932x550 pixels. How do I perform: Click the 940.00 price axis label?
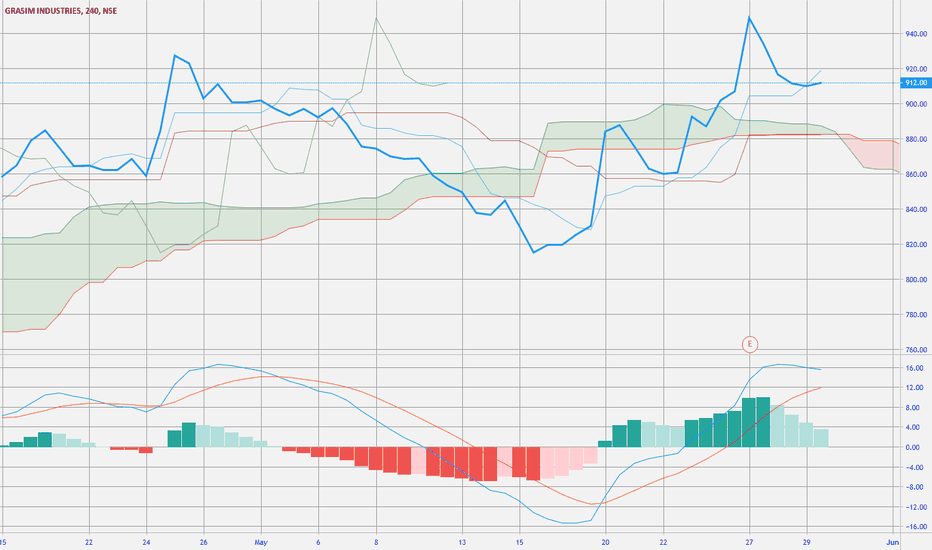916,34
